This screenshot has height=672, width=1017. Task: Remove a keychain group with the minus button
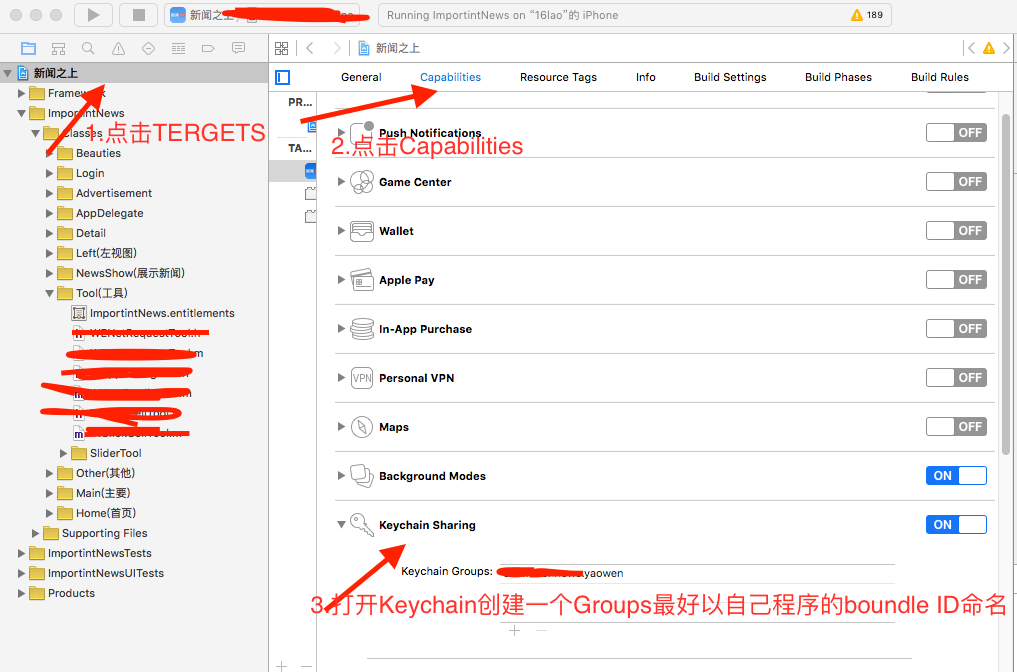(541, 630)
